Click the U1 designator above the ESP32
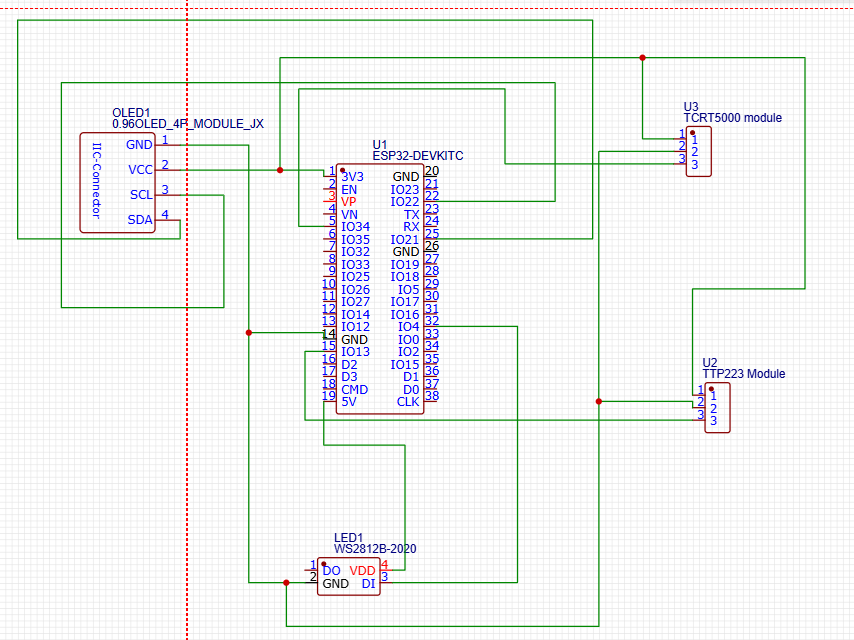This screenshot has height=640, width=854. [x=378, y=145]
